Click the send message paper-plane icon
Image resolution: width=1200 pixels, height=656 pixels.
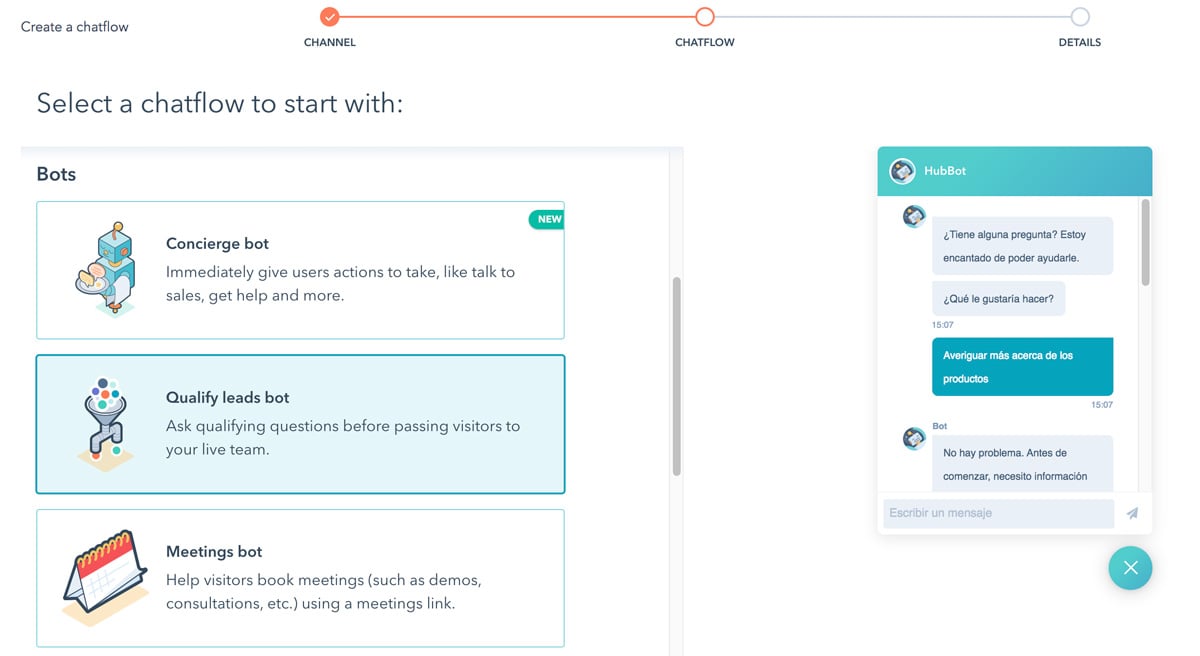1133,512
